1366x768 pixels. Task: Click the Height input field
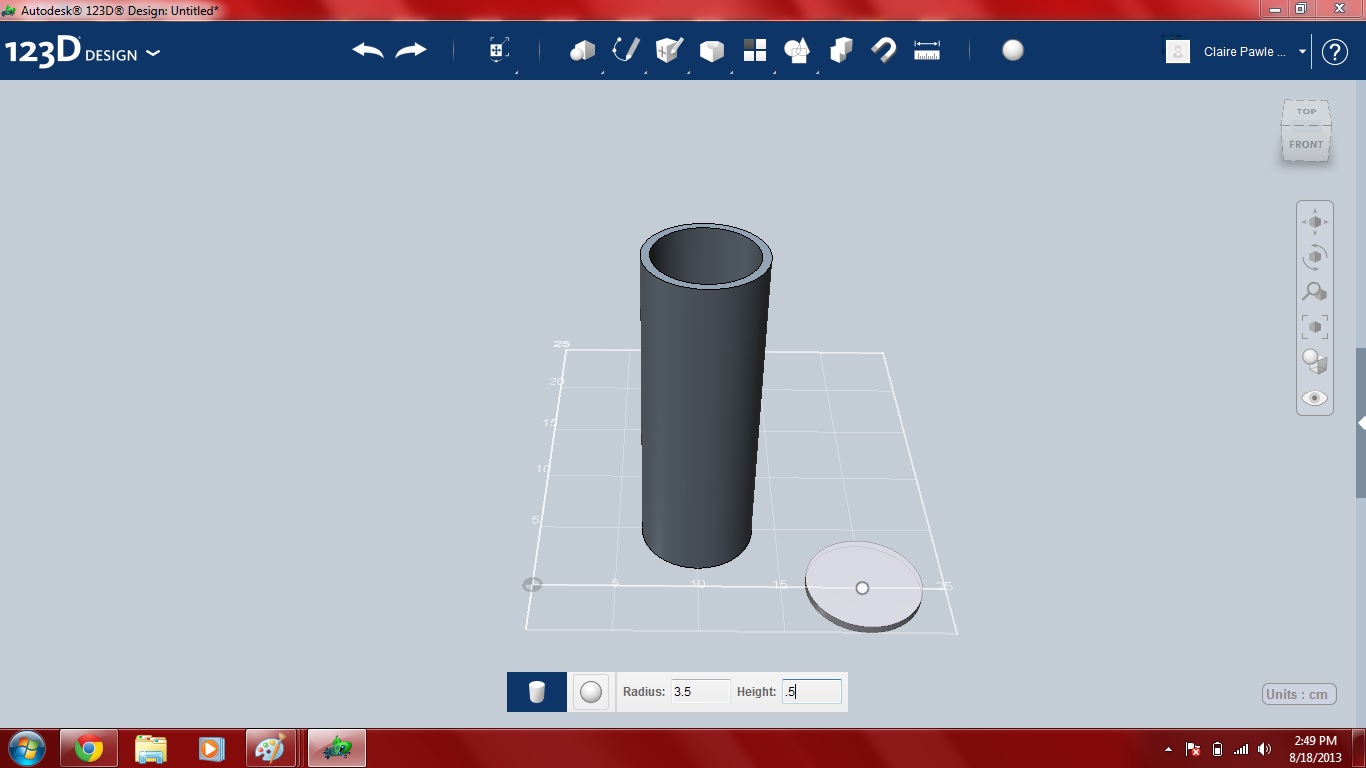811,691
